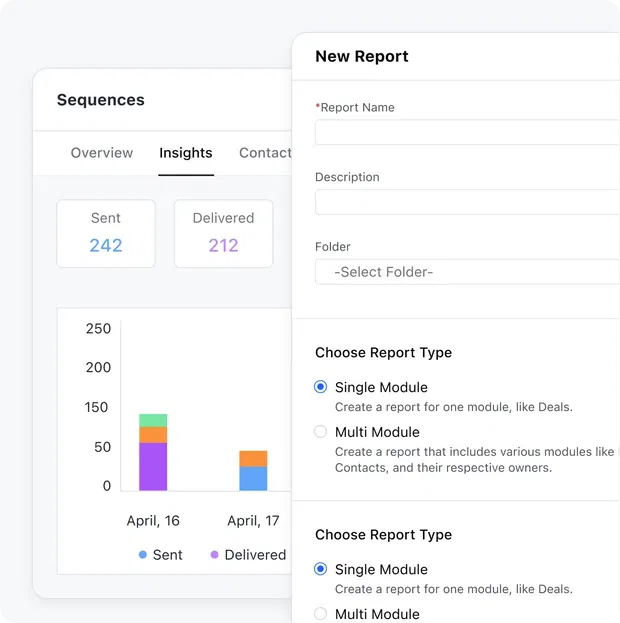Click the purple Delivered legend dot
This screenshot has height=623, width=620.
tap(215, 554)
